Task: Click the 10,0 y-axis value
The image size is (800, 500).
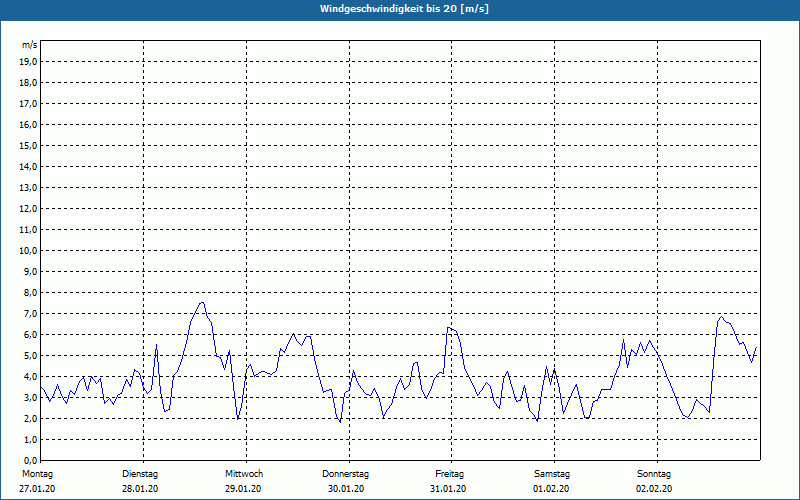Action: click(x=28, y=251)
